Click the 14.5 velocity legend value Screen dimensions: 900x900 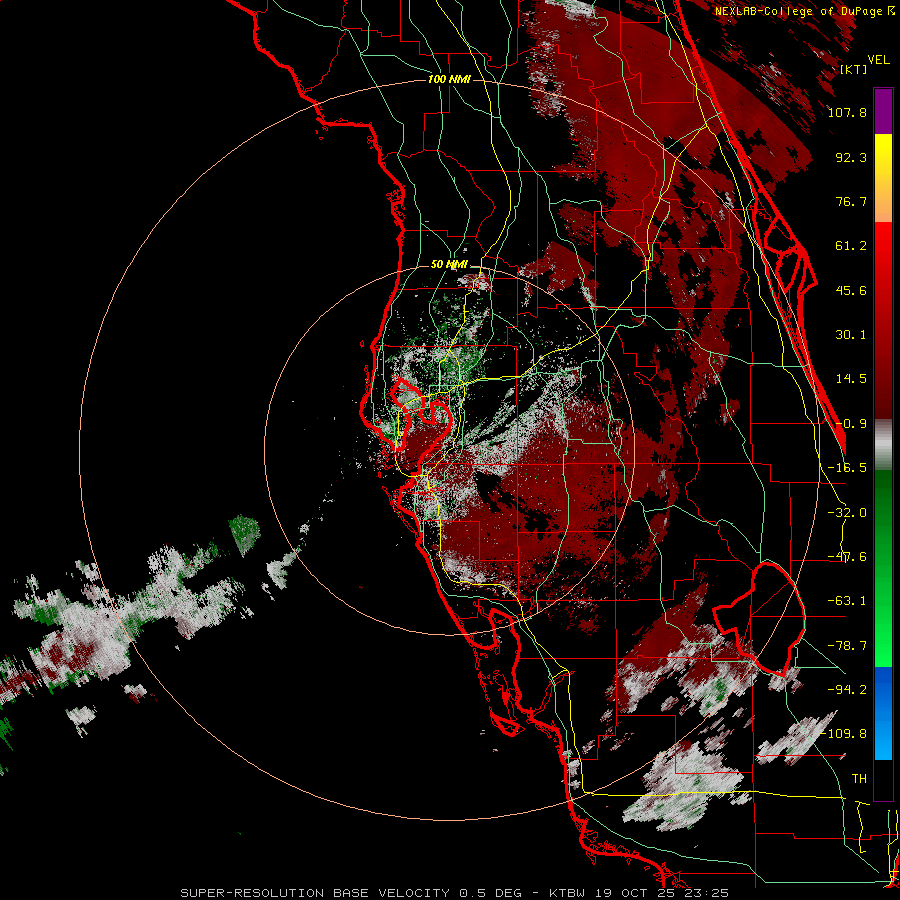point(851,379)
